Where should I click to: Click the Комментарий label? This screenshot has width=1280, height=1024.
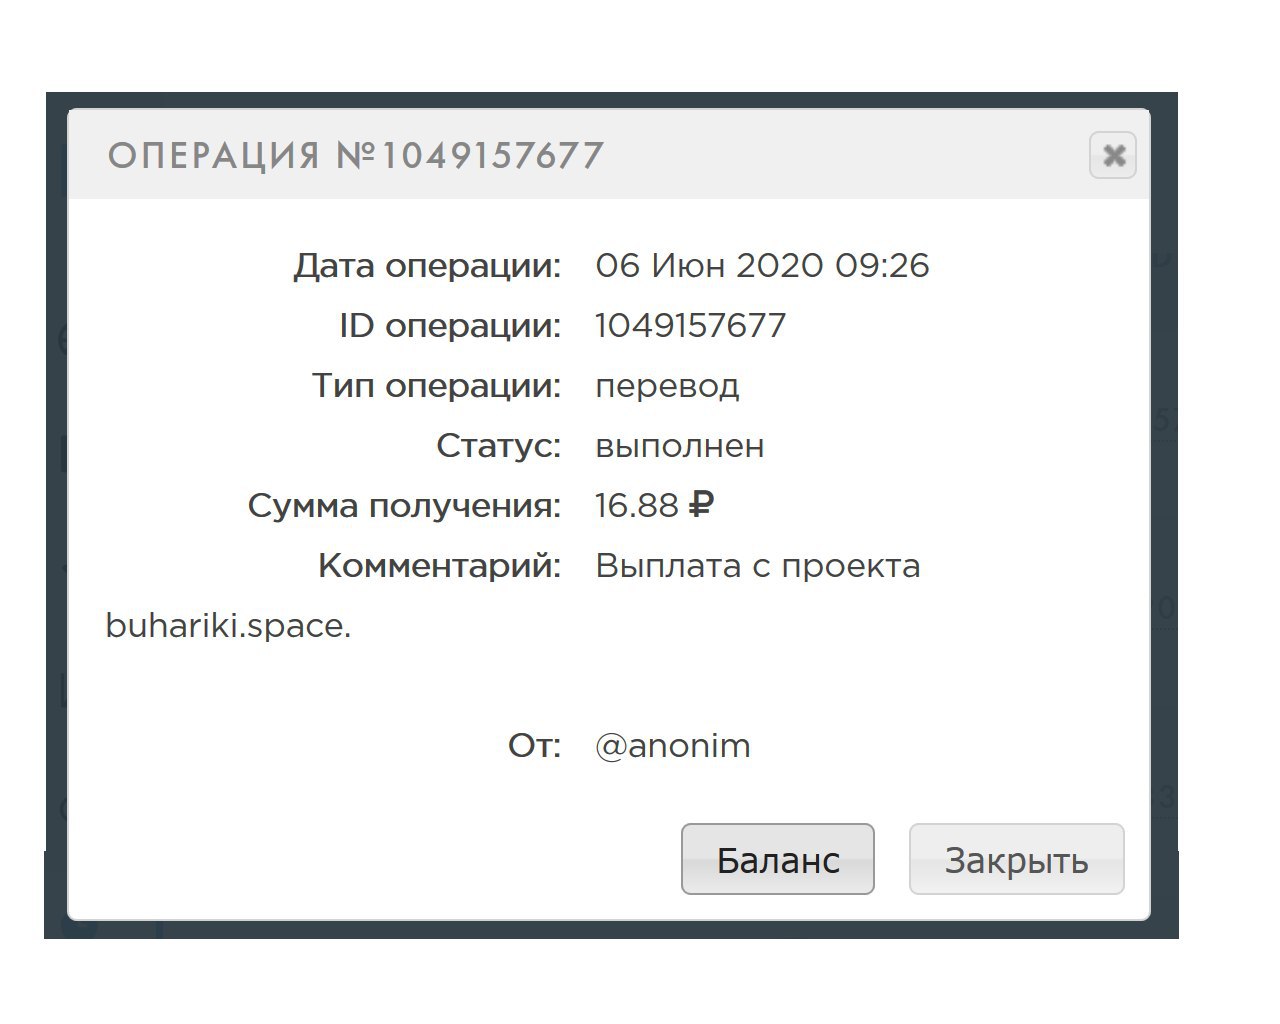point(440,567)
